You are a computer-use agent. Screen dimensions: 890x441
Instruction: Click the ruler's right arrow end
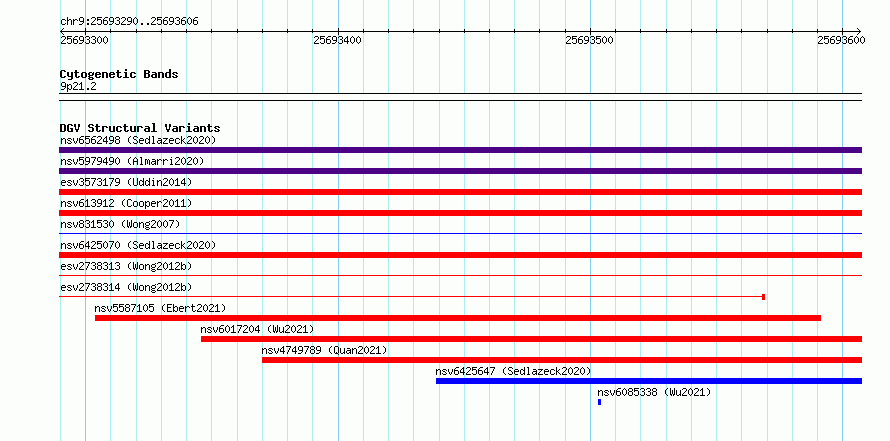tap(858, 31)
